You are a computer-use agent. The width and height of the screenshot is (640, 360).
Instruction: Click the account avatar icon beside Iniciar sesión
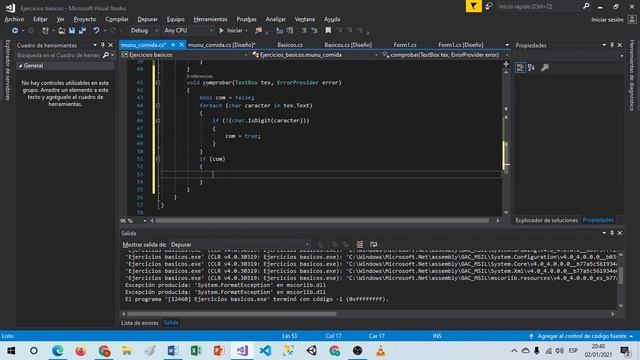pyautogui.click(x=632, y=19)
